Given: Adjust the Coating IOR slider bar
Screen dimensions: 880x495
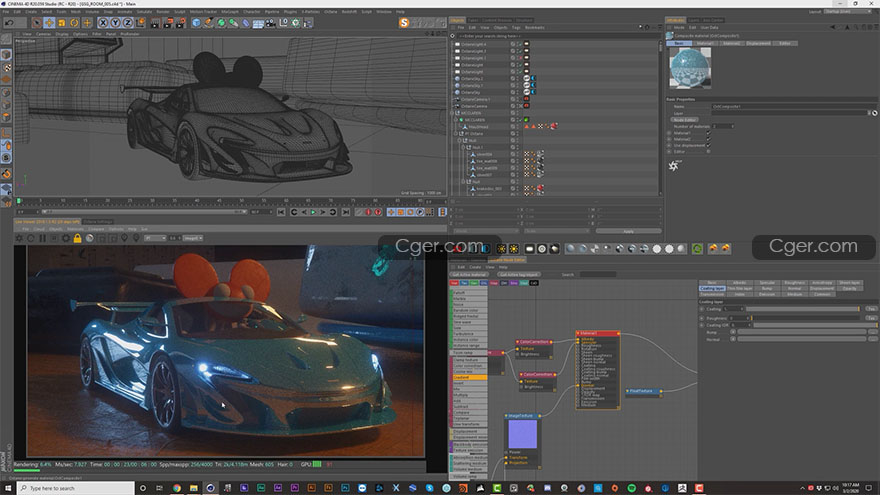Looking at the screenshot, I should point(815,325).
